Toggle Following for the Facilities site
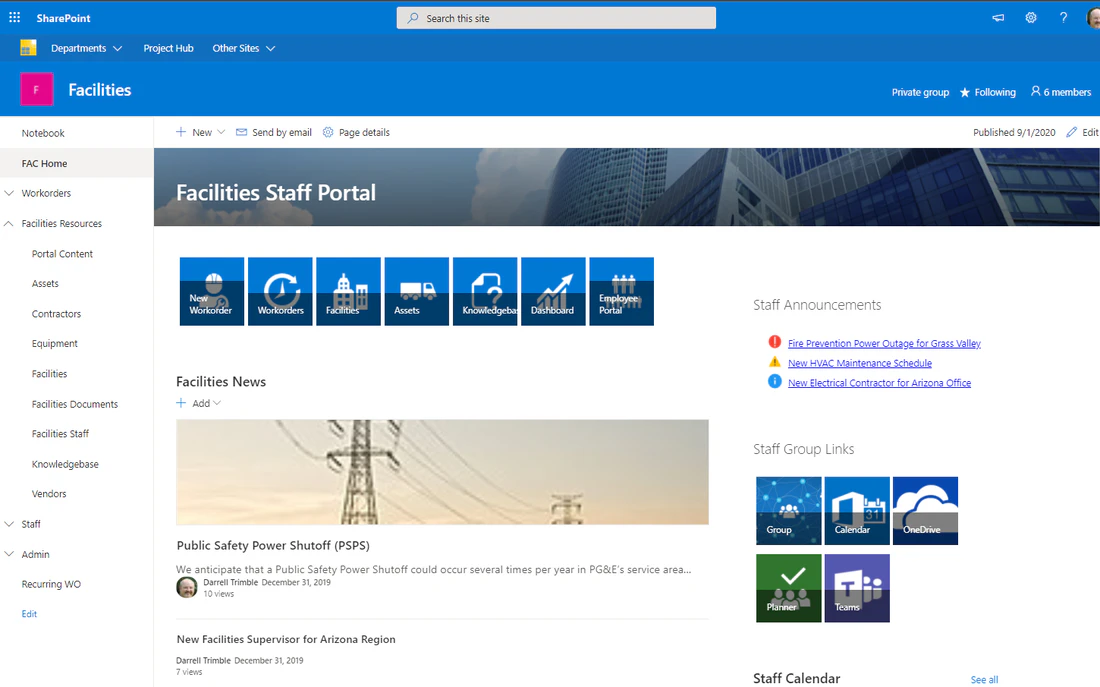The image size is (1100, 687). 987,91
